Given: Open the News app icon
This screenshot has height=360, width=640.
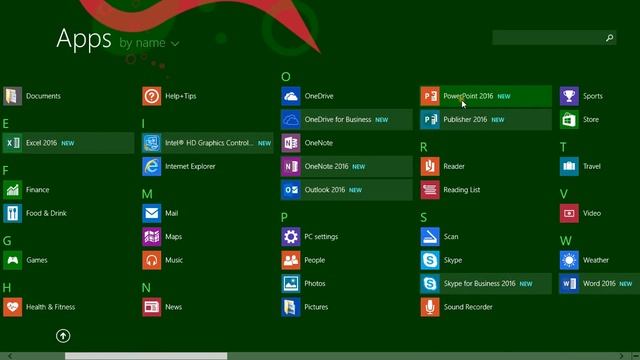Looking at the screenshot, I should point(151,307).
